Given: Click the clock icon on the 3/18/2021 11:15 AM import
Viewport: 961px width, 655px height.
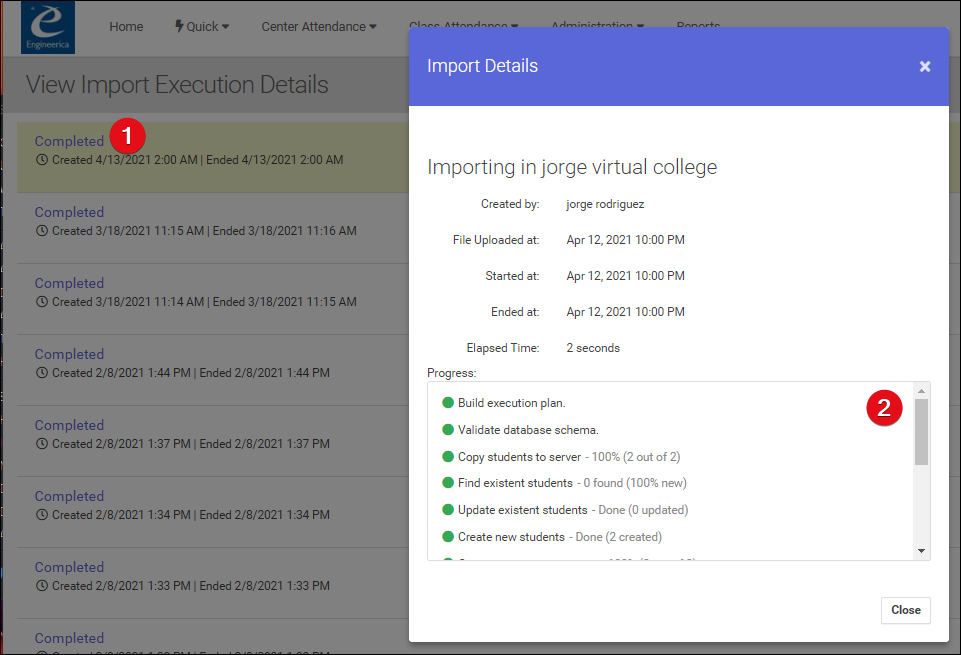Looking at the screenshot, I should click(42, 231).
